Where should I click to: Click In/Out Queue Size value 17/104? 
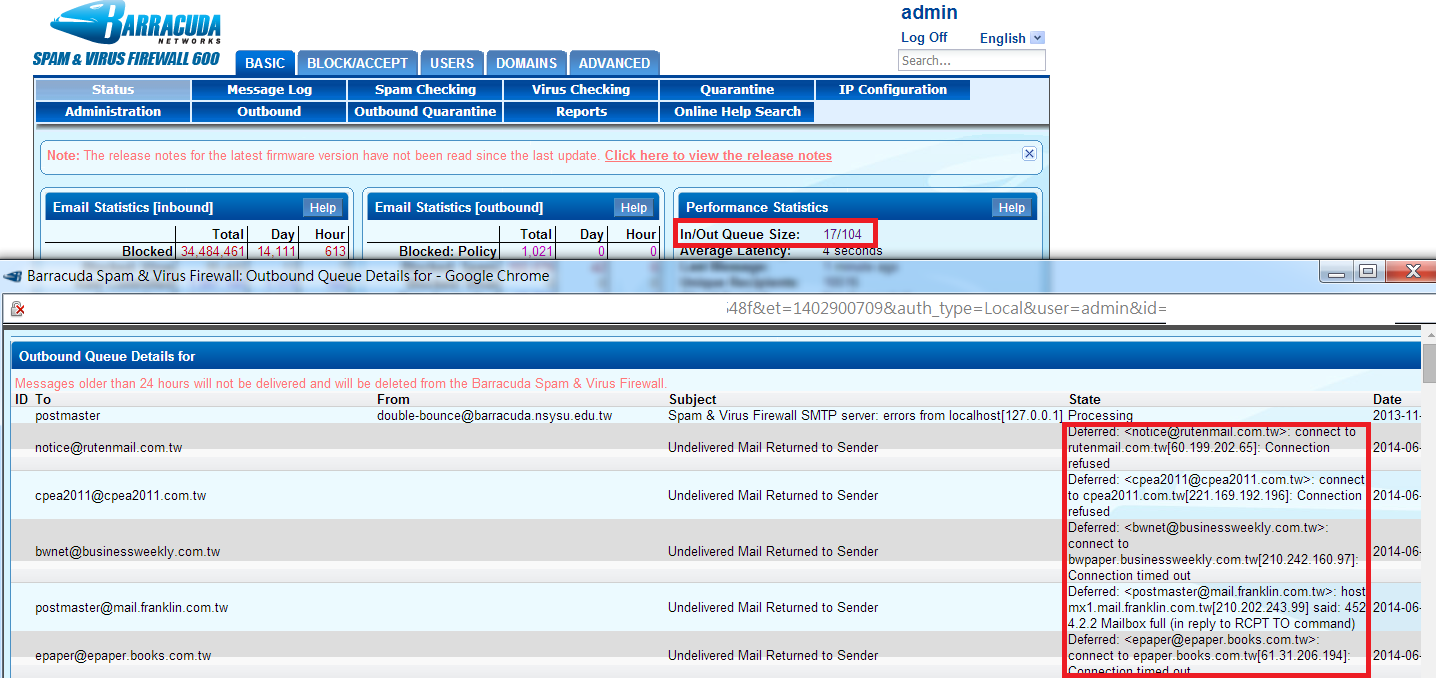(x=842, y=234)
